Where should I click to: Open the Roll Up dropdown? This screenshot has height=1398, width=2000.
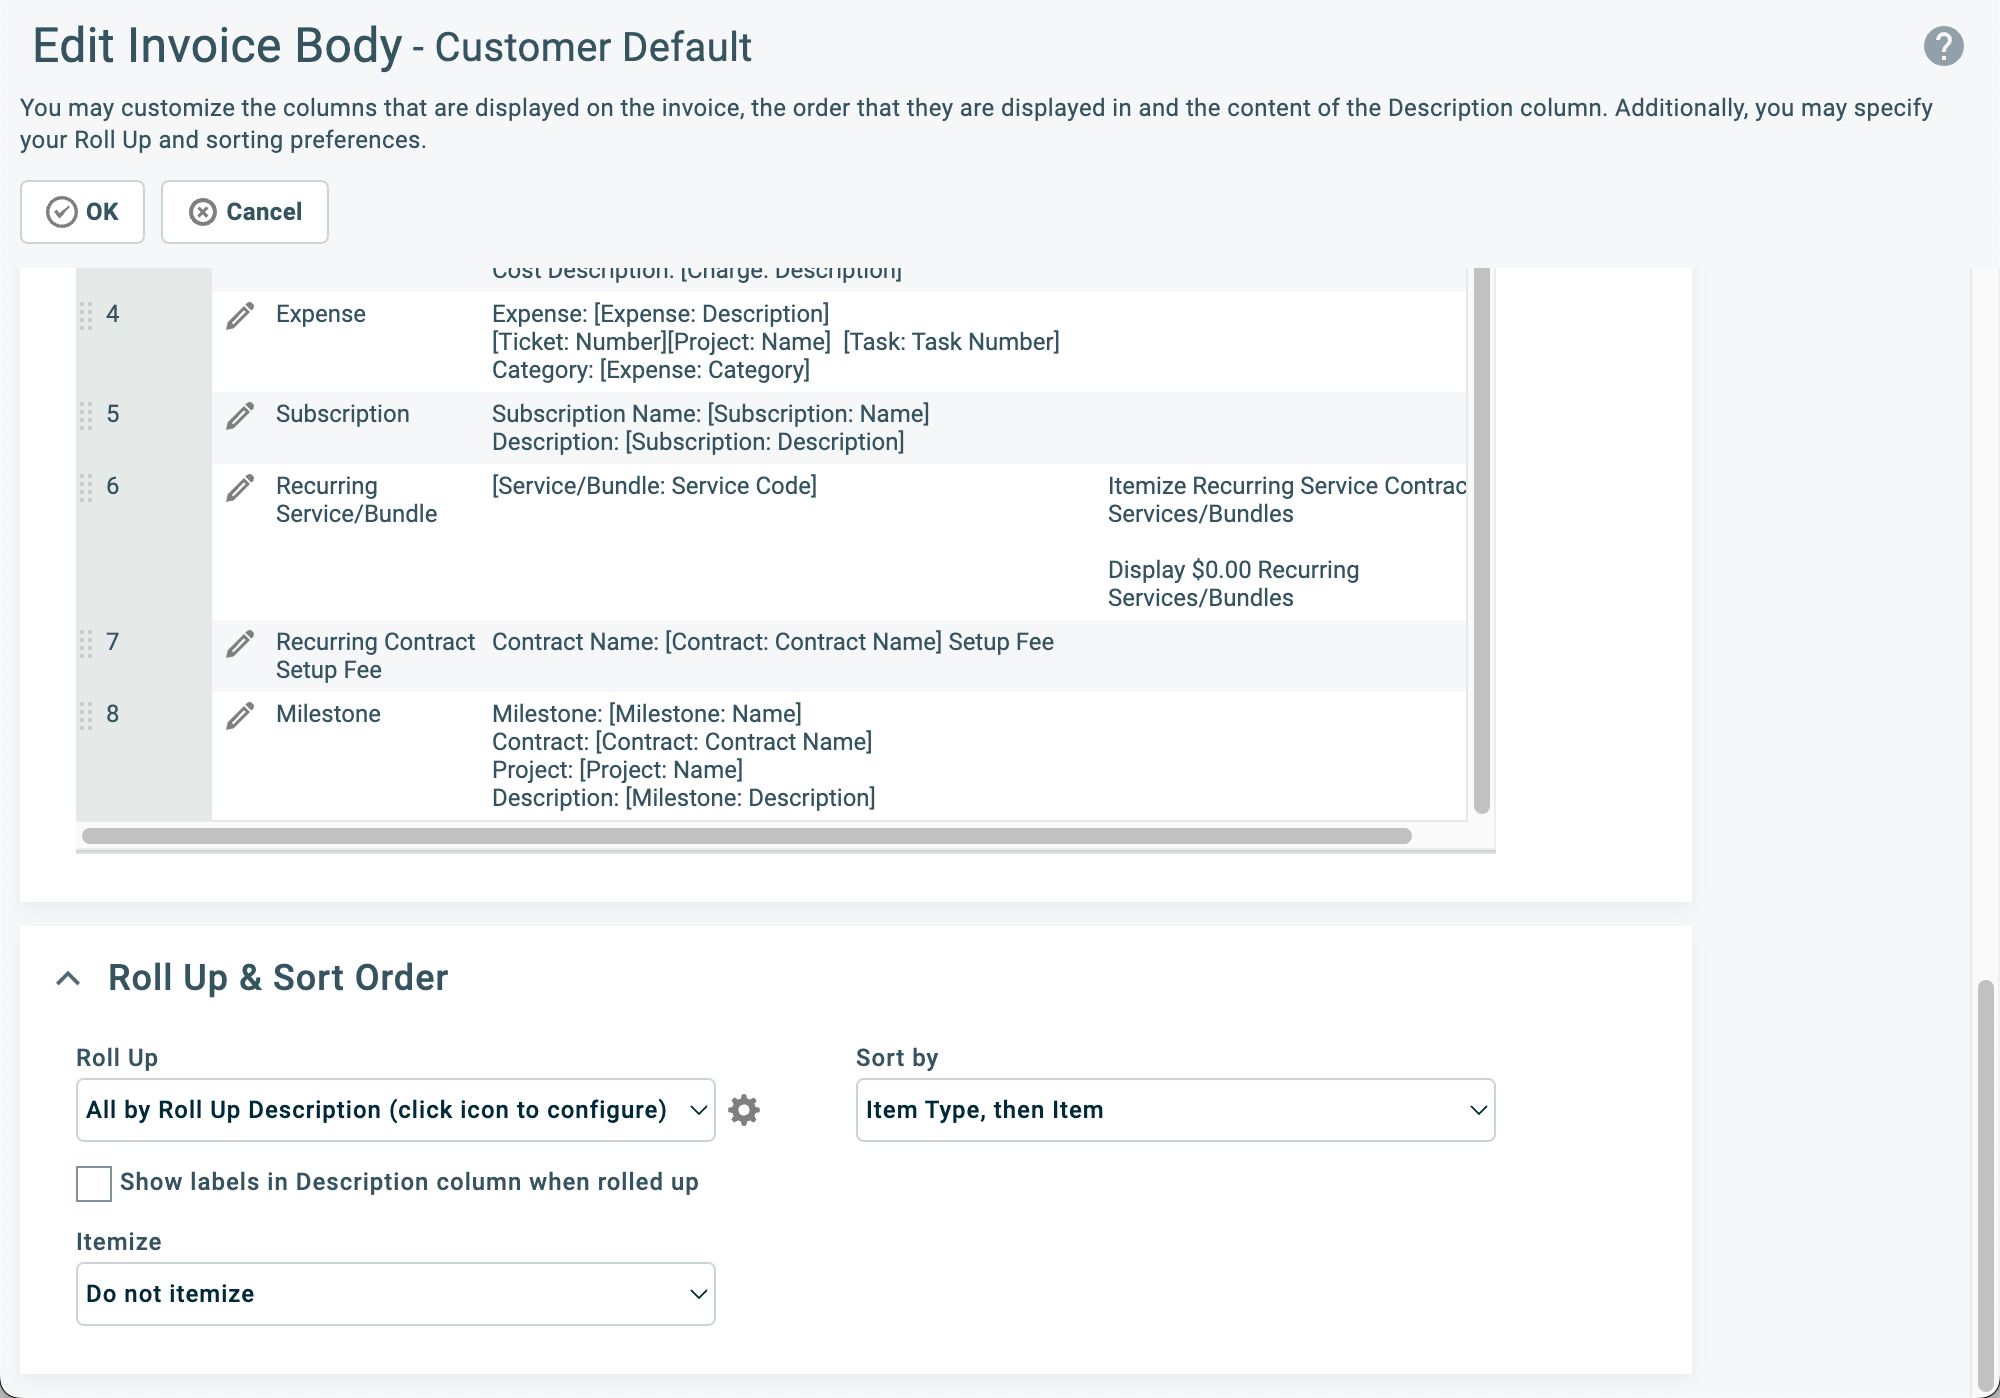(x=396, y=1110)
